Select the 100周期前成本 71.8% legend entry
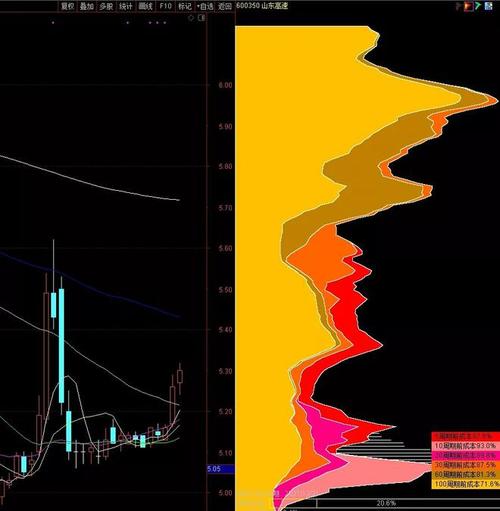 tap(466, 484)
